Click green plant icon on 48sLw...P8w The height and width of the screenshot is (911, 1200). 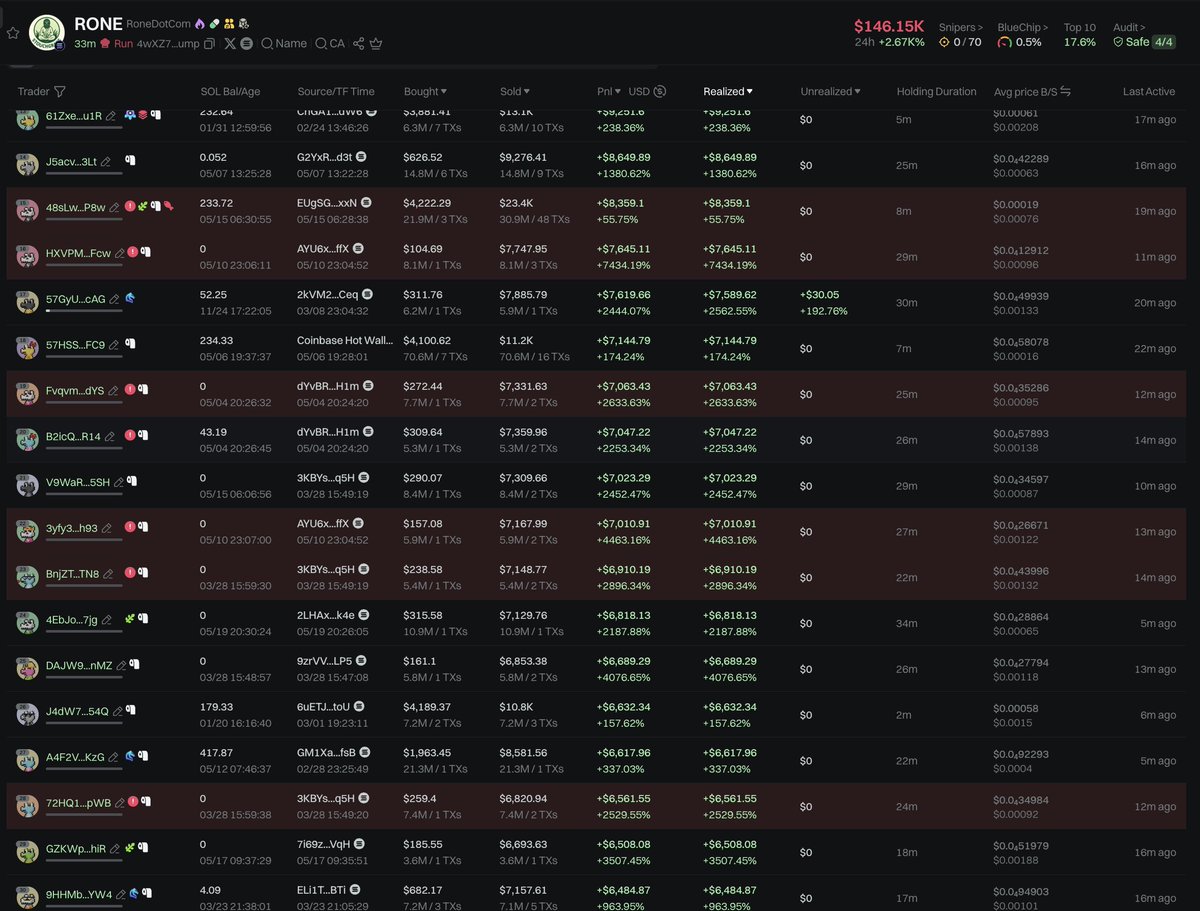(x=142, y=206)
